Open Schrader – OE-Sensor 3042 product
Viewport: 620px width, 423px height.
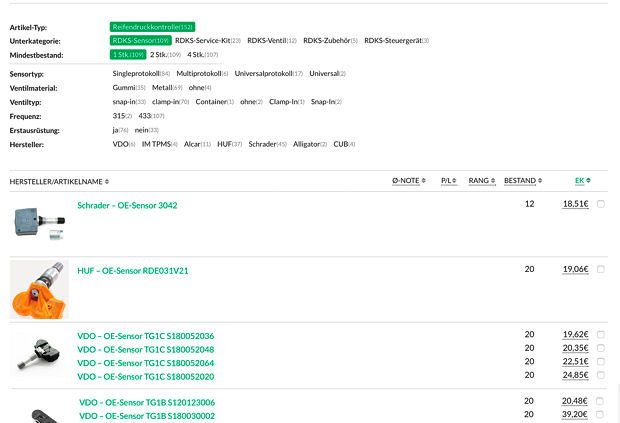(127, 206)
